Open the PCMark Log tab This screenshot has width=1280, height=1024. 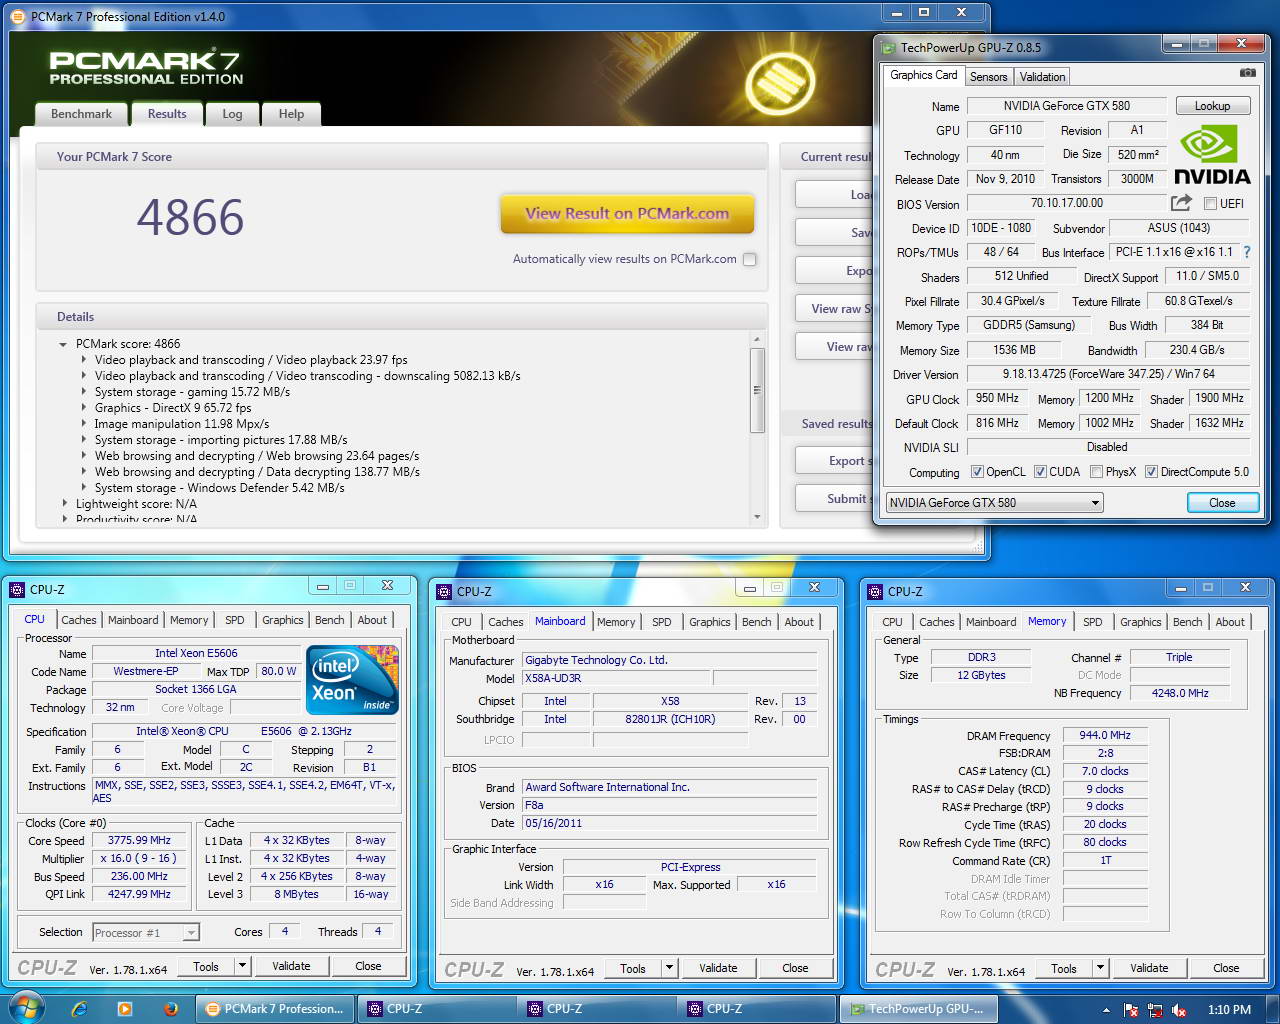click(x=232, y=114)
